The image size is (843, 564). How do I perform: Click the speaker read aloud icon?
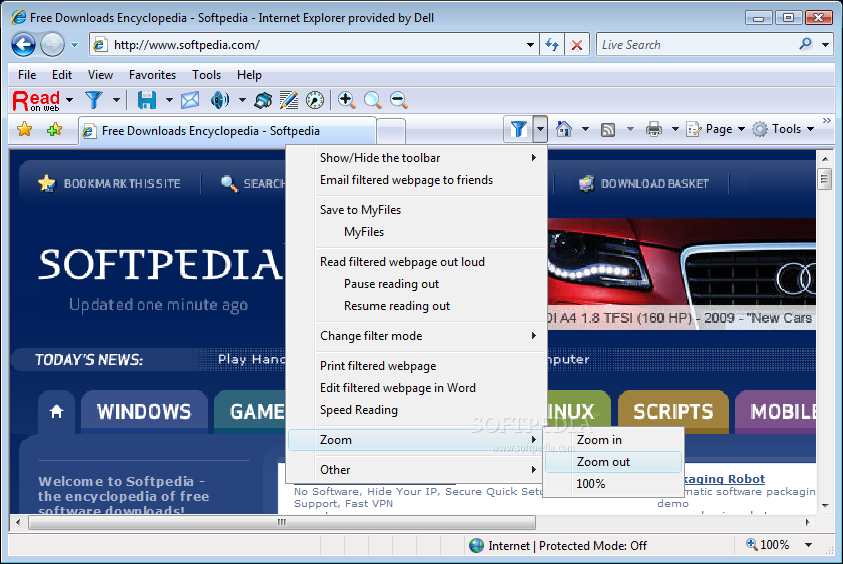[220, 100]
